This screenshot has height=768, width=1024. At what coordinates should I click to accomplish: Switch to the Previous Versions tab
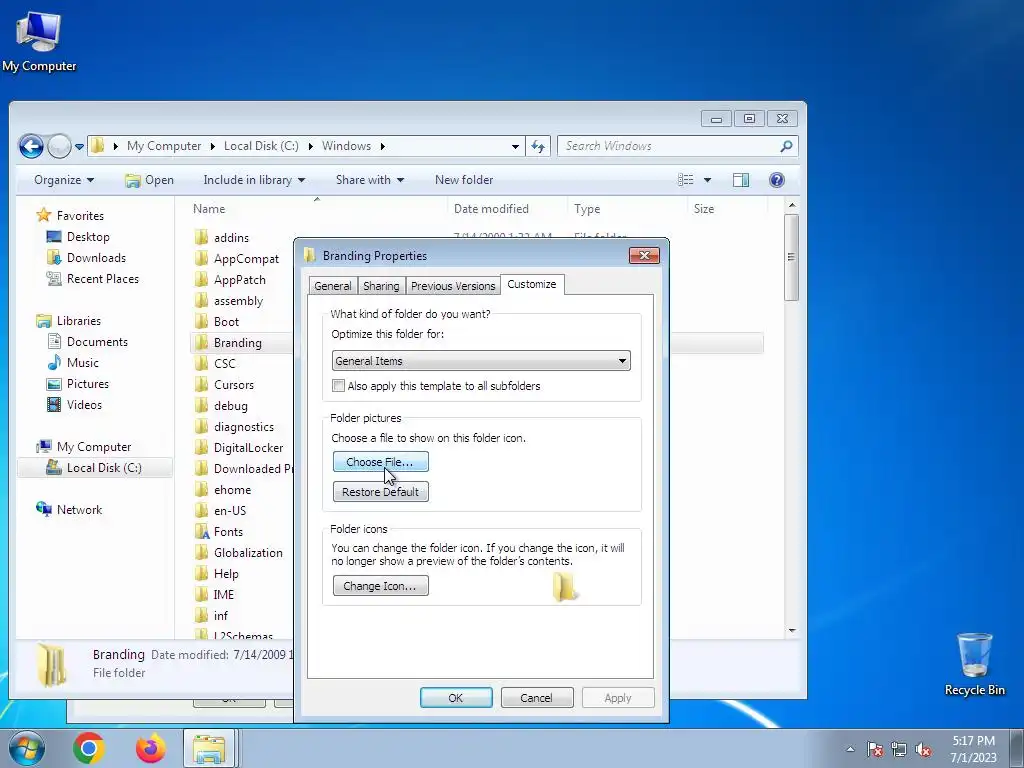coord(453,286)
